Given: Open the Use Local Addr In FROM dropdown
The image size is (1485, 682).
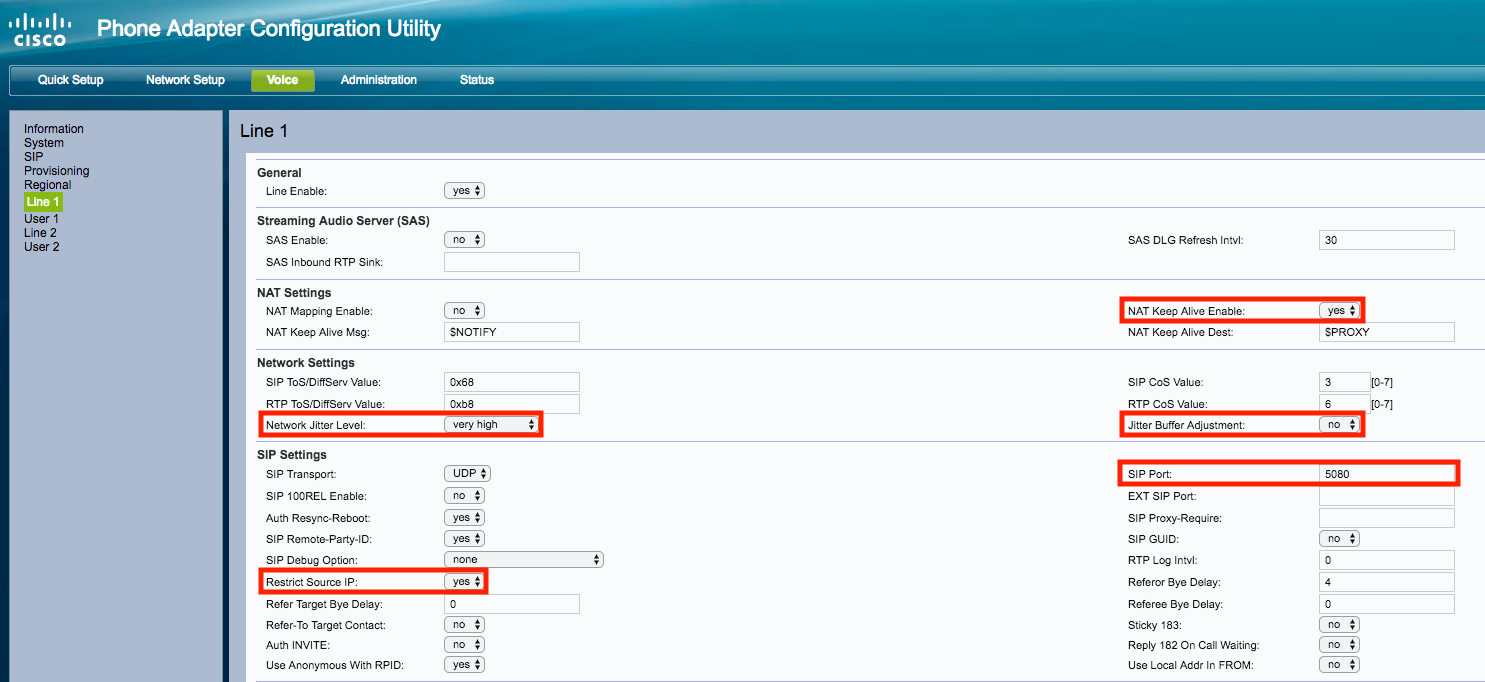Looking at the screenshot, I should (x=1339, y=665).
